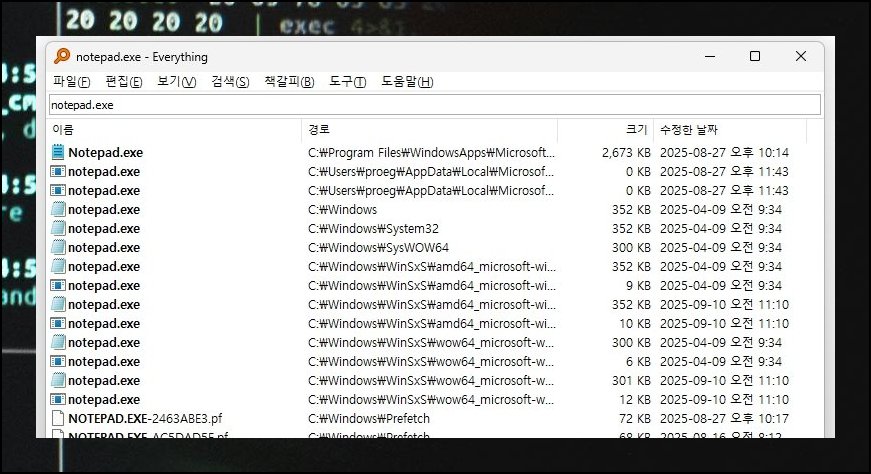Select the file name NOTEPAD.EXE-2463ABE3.pf
This screenshot has width=871, height=474.
145,418
